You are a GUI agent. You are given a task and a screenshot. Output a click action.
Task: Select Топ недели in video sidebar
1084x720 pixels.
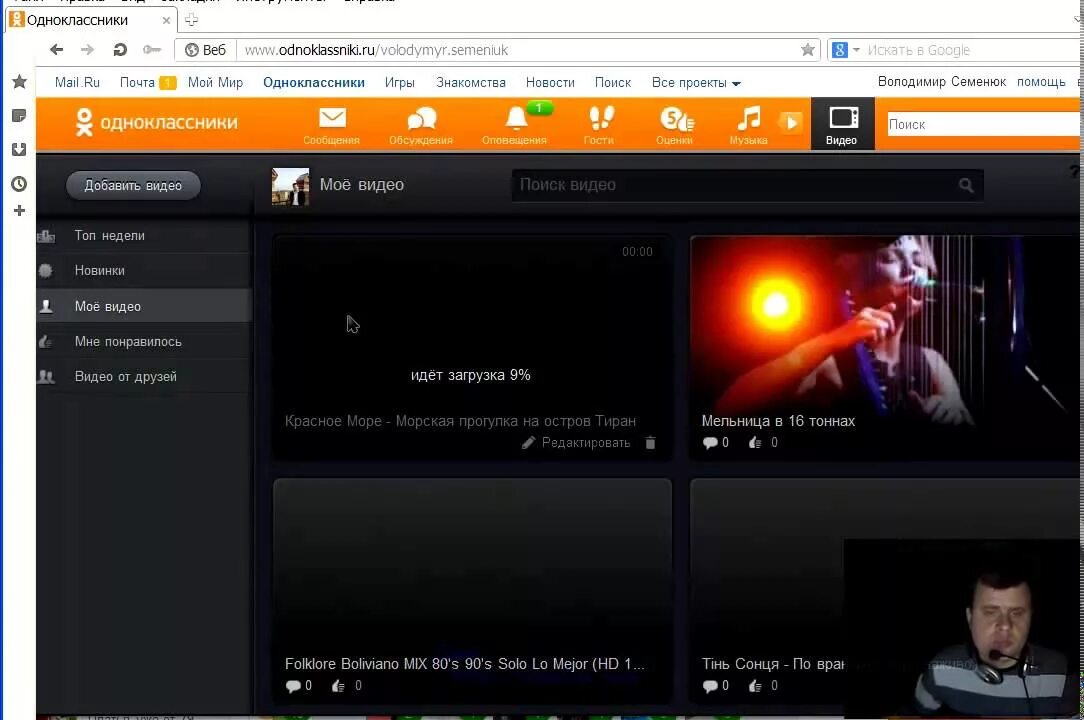144,236
